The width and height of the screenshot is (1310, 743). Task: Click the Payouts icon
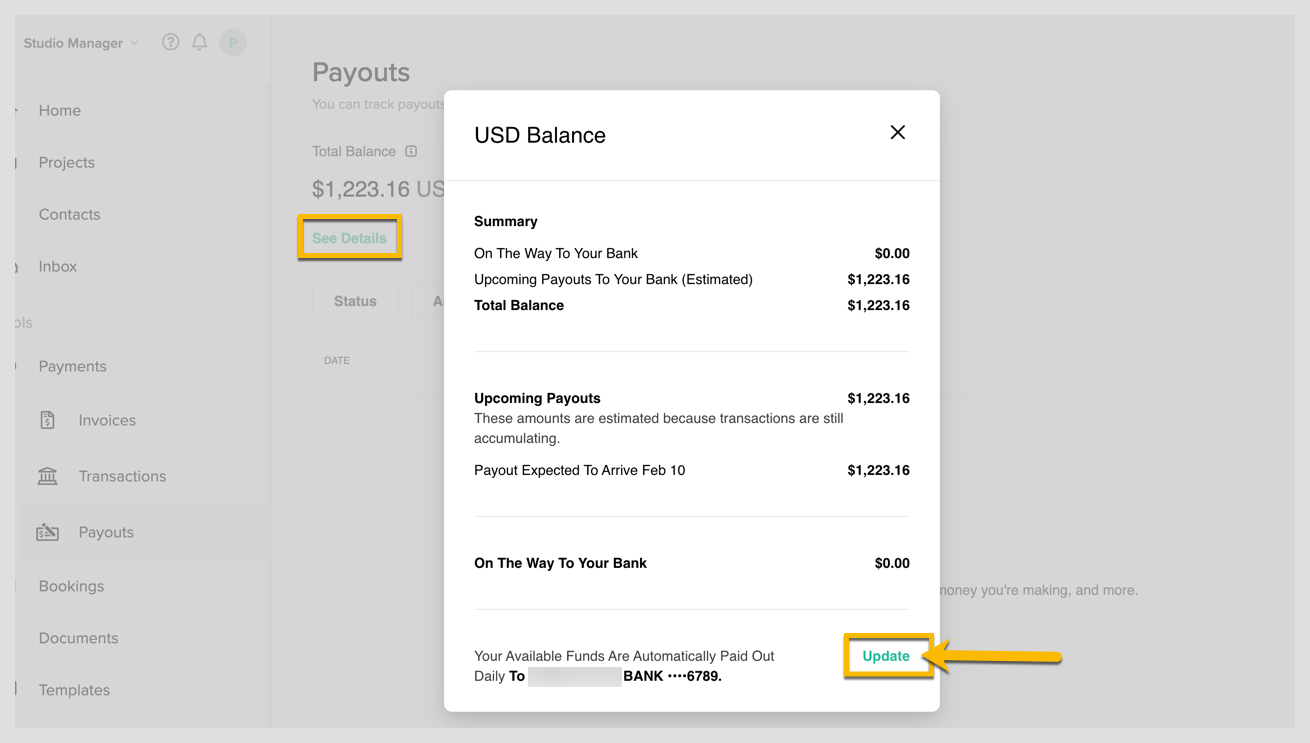tap(47, 532)
